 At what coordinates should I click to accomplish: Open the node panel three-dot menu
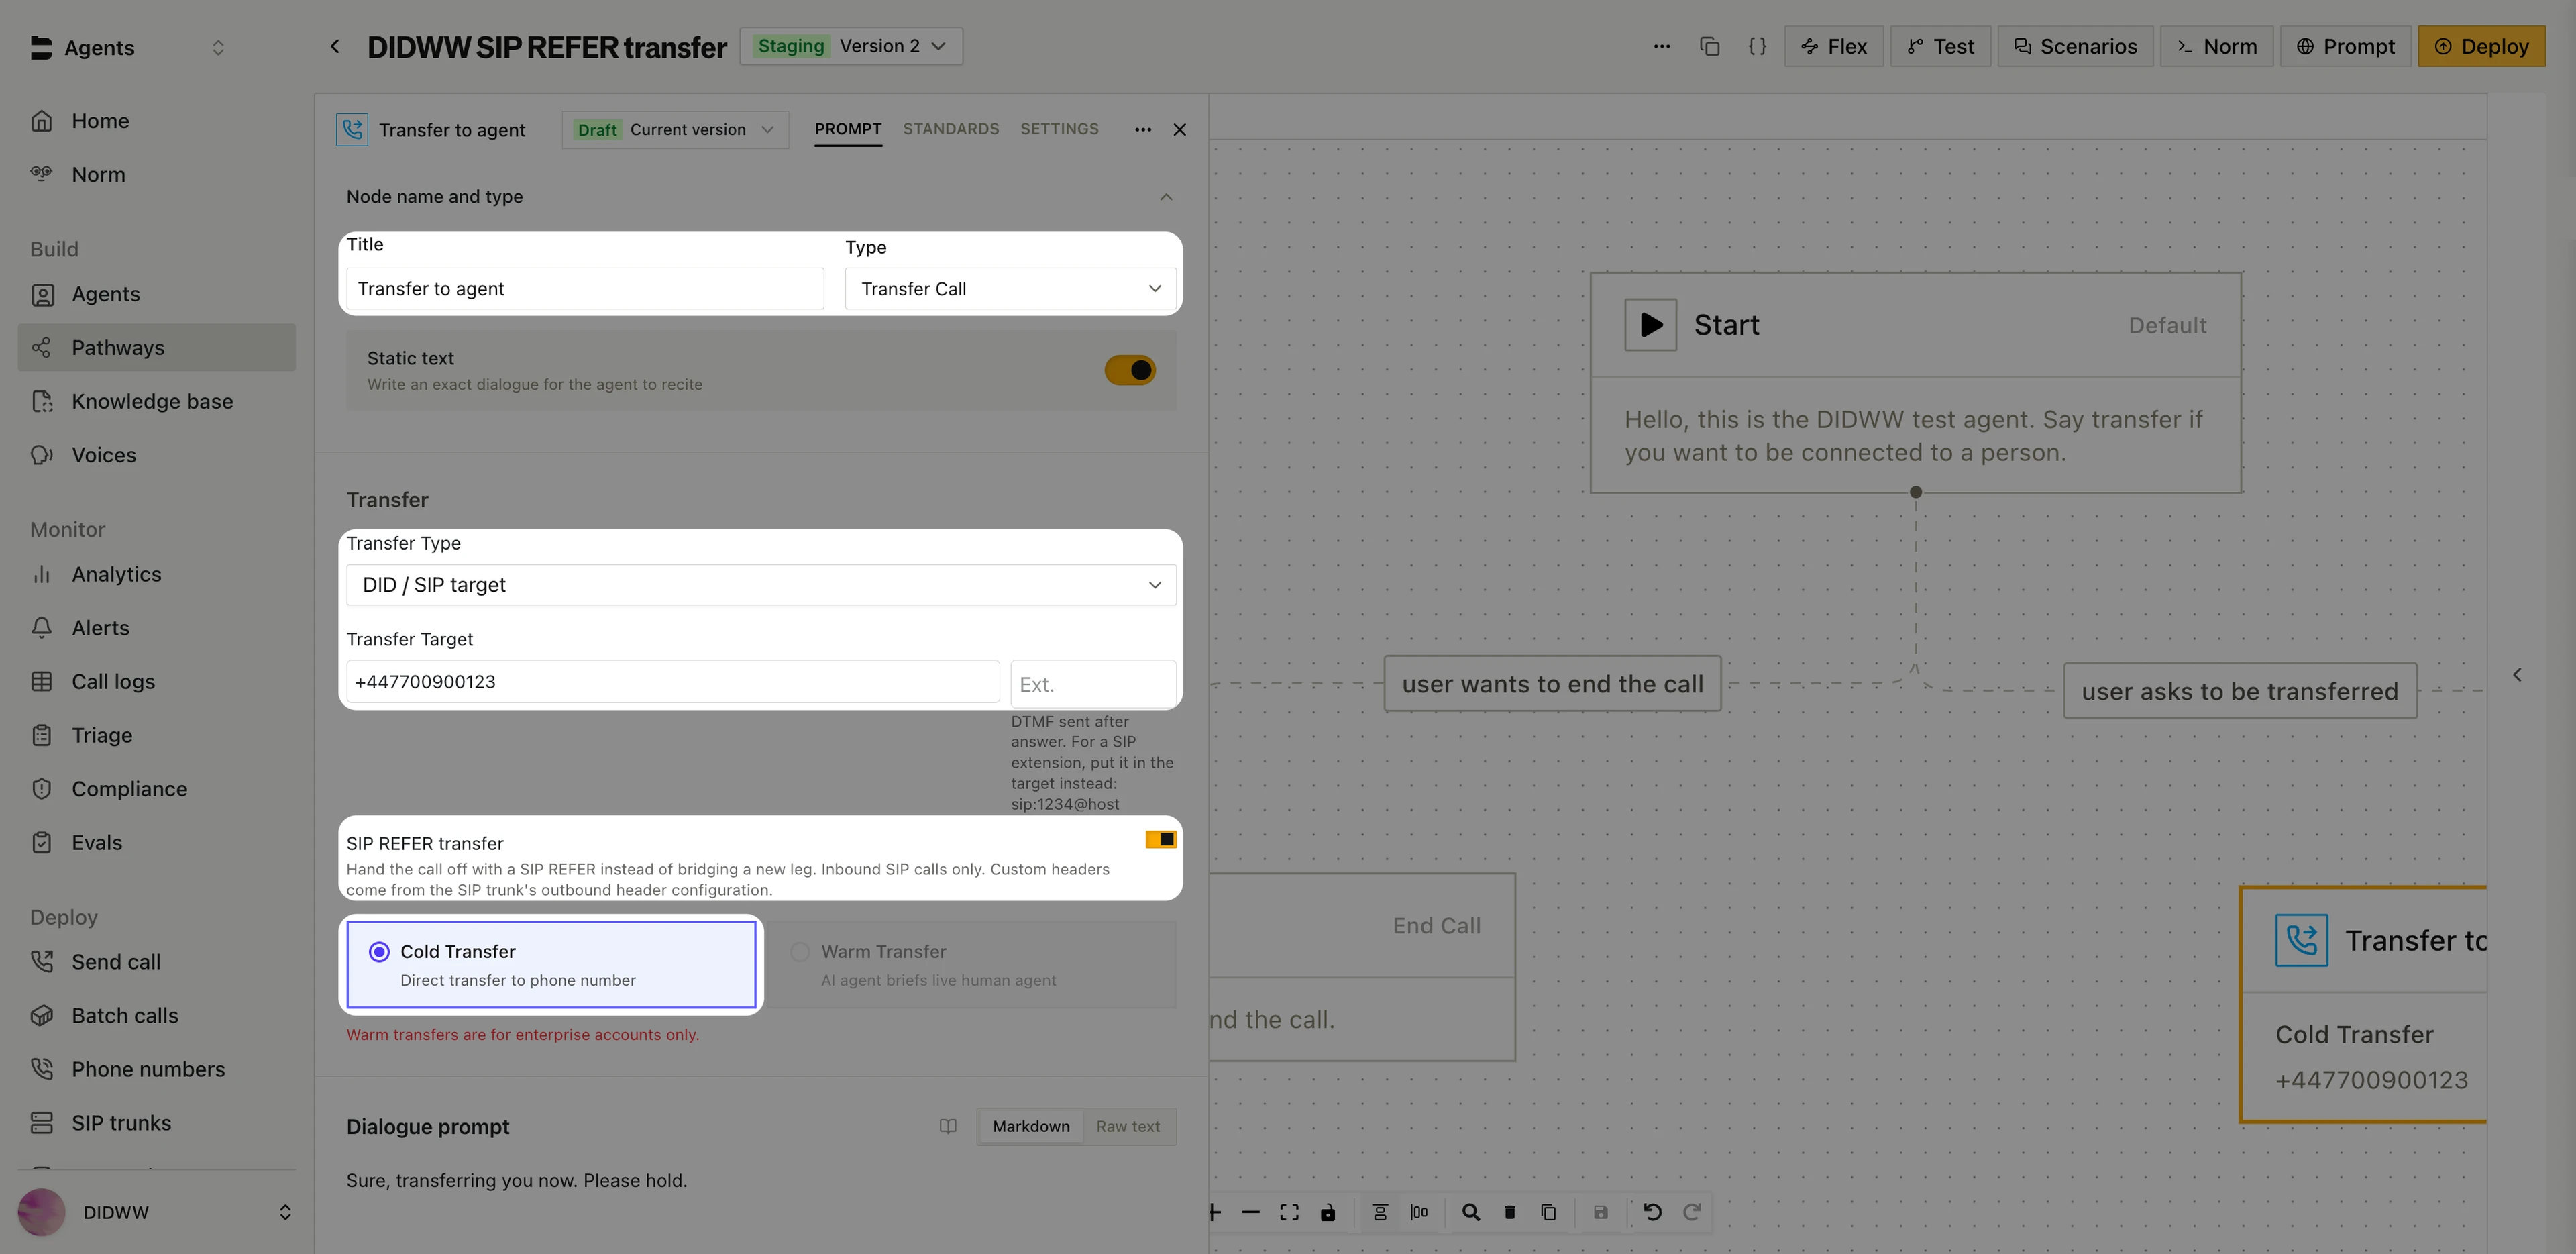click(1143, 129)
